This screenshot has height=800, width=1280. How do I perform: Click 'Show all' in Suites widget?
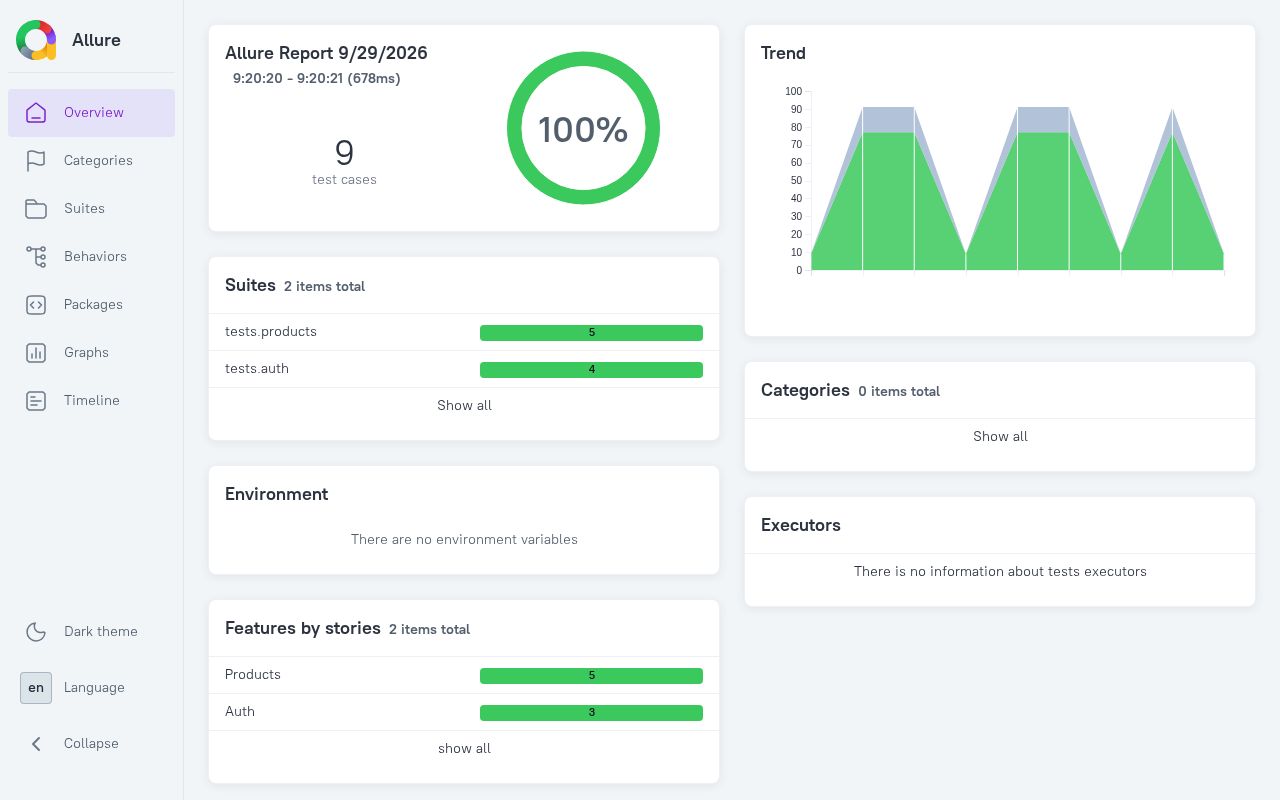464,405
